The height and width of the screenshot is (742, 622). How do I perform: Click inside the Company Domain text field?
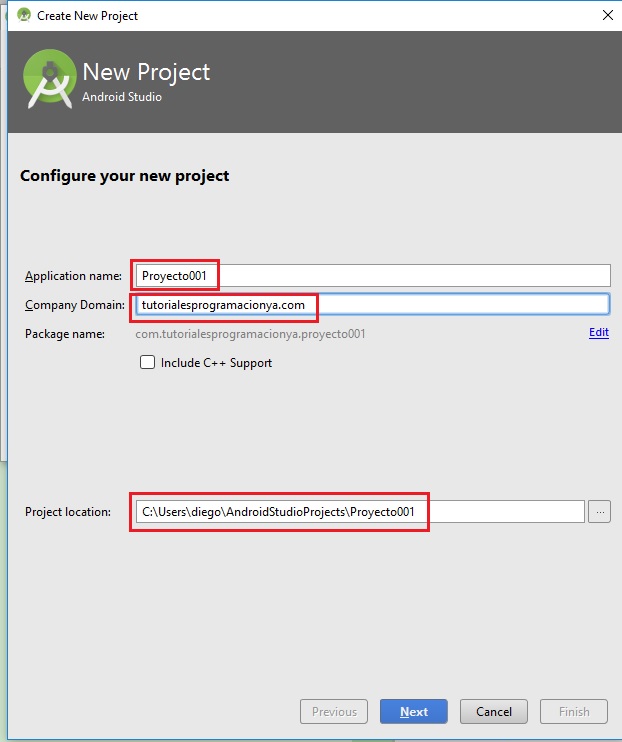coord(373,304)
